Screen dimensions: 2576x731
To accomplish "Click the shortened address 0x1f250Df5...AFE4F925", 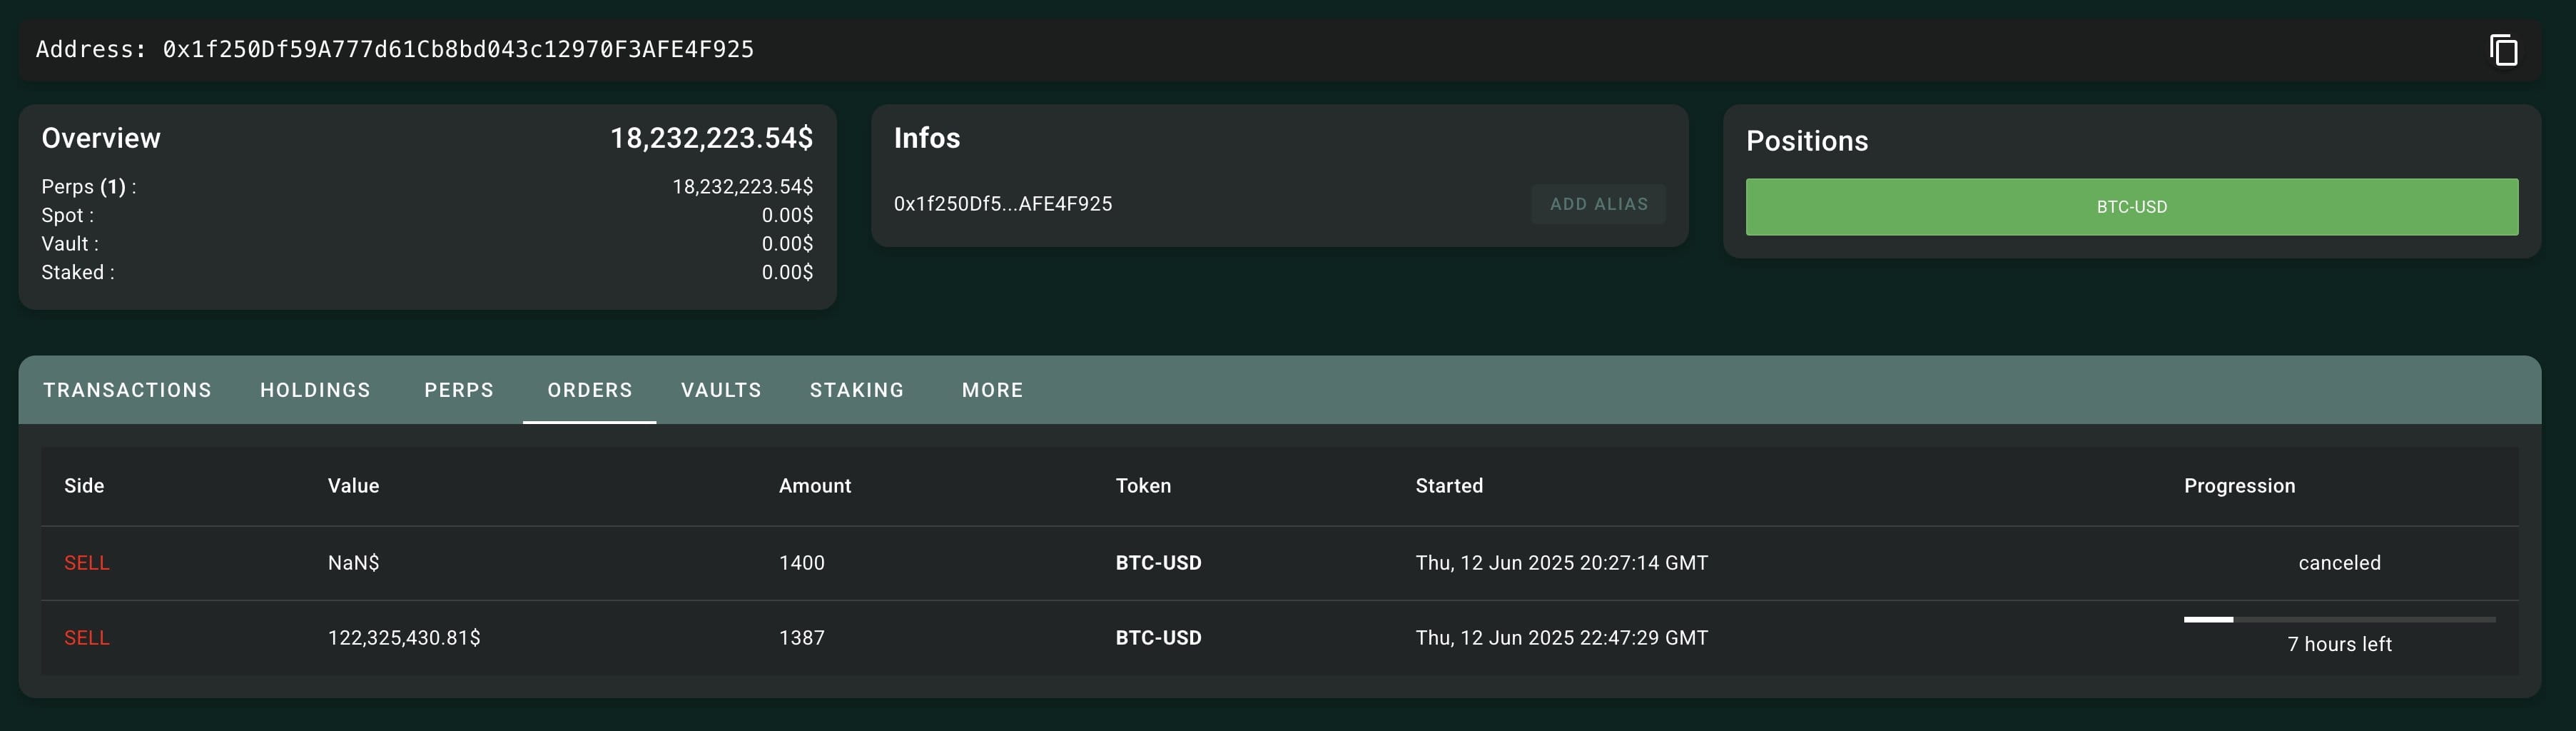I will point(1002,204).
